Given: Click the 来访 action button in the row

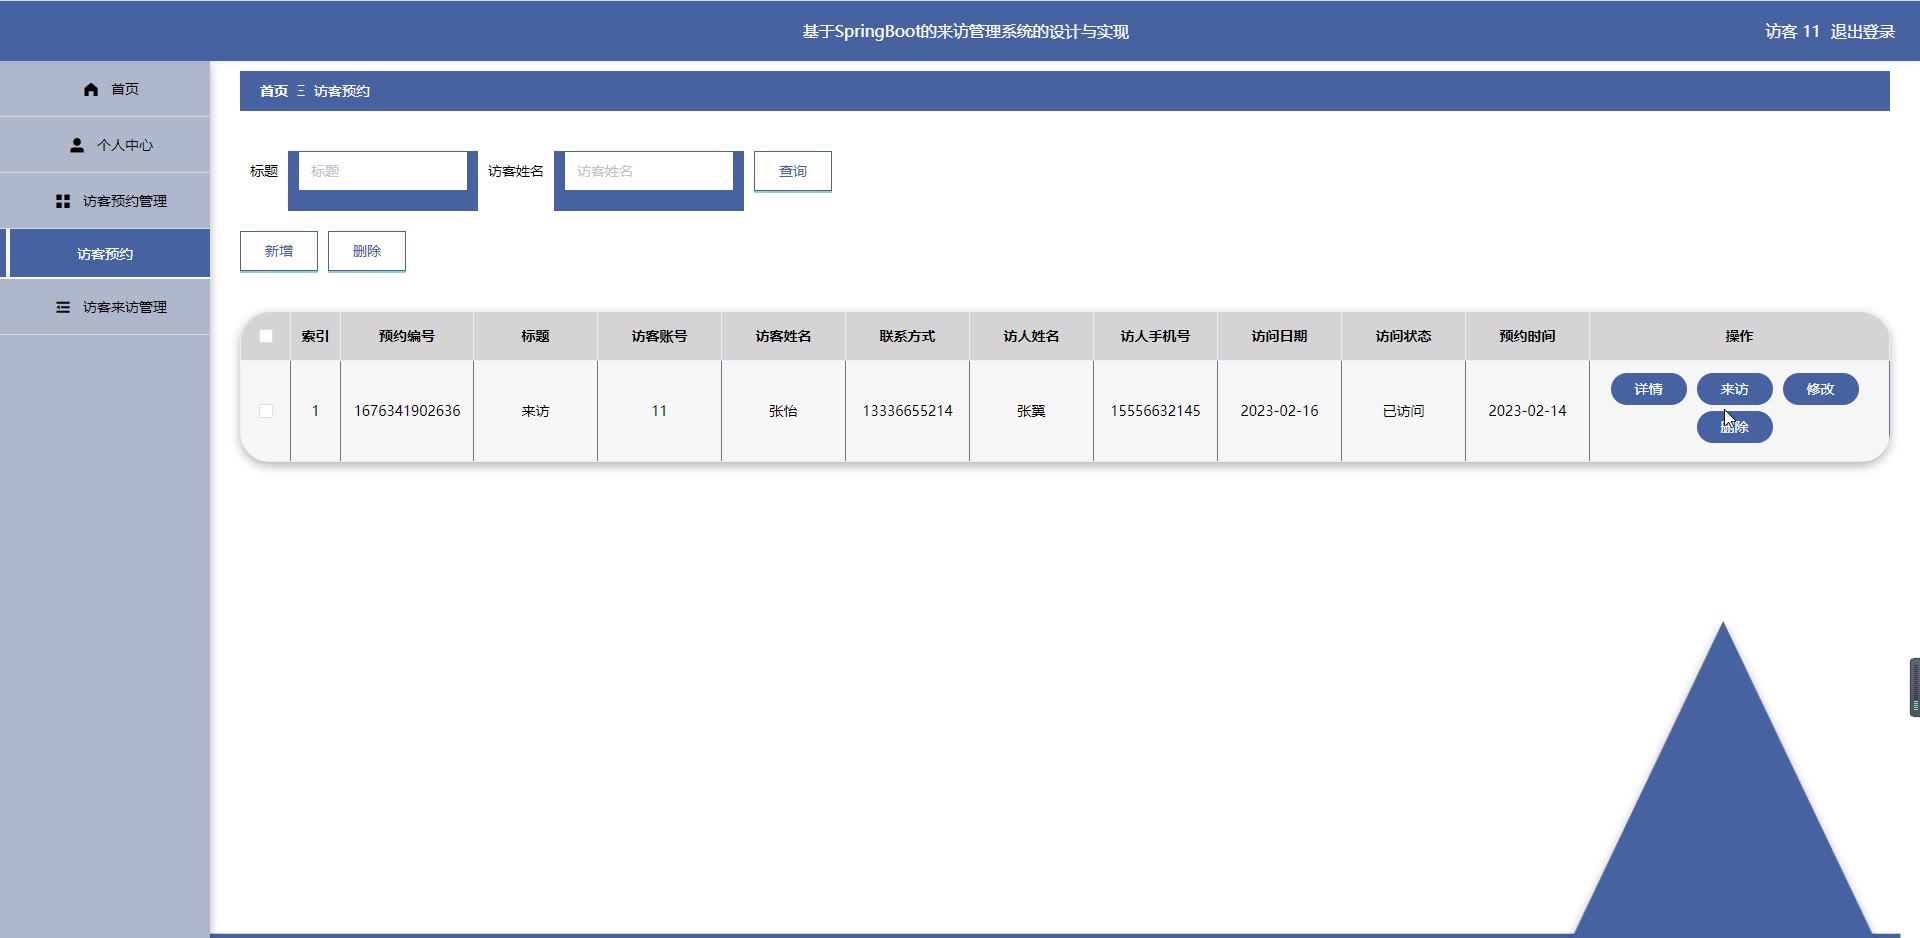Looking at the screenshot, I should pos(1735,389).
